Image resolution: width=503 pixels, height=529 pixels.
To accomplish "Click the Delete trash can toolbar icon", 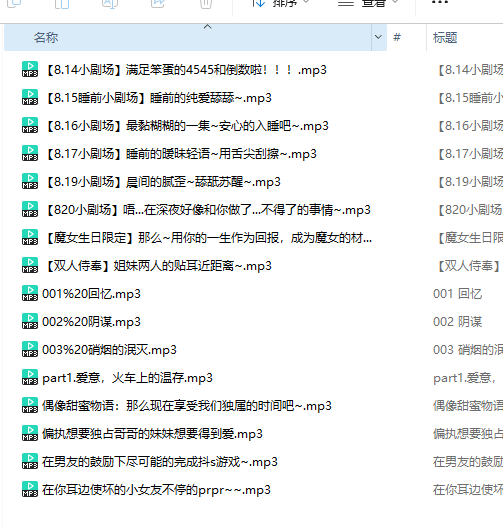I will point(205,3).
